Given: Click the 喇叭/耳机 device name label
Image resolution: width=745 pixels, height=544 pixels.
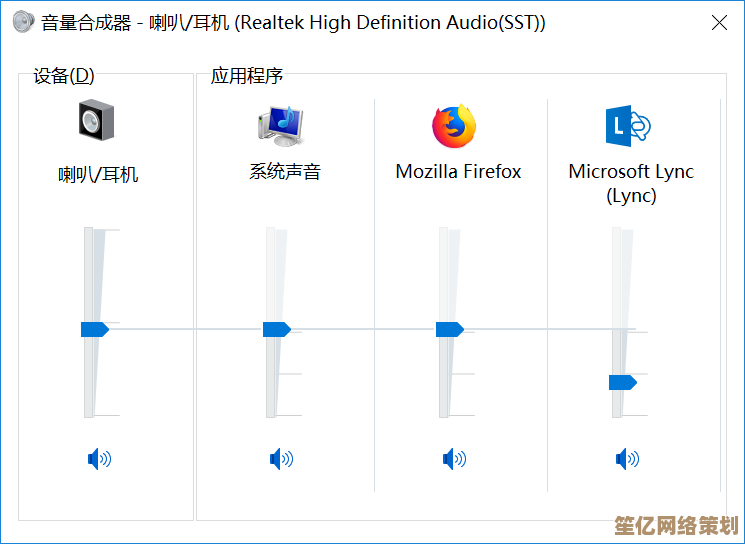Looking at the screenshot, I should pyautogui.click(x=98, y=175).
